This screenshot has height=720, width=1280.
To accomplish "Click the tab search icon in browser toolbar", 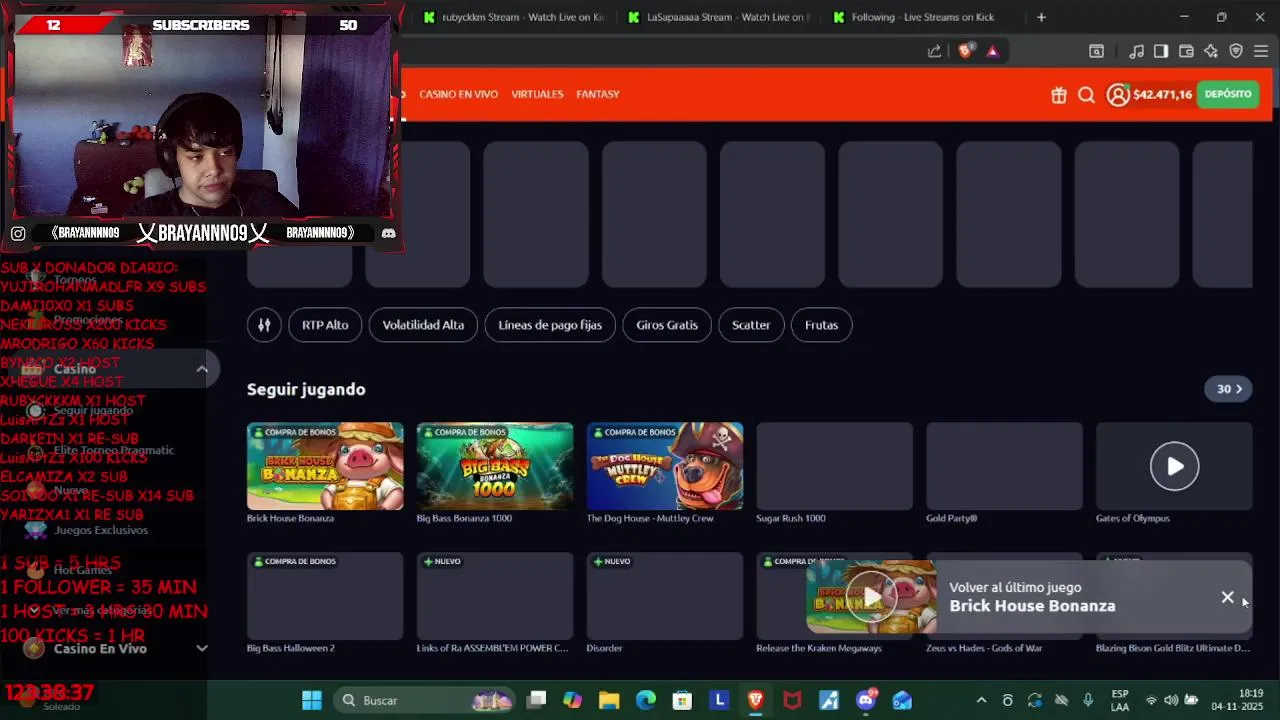I will pos(1096,51).
